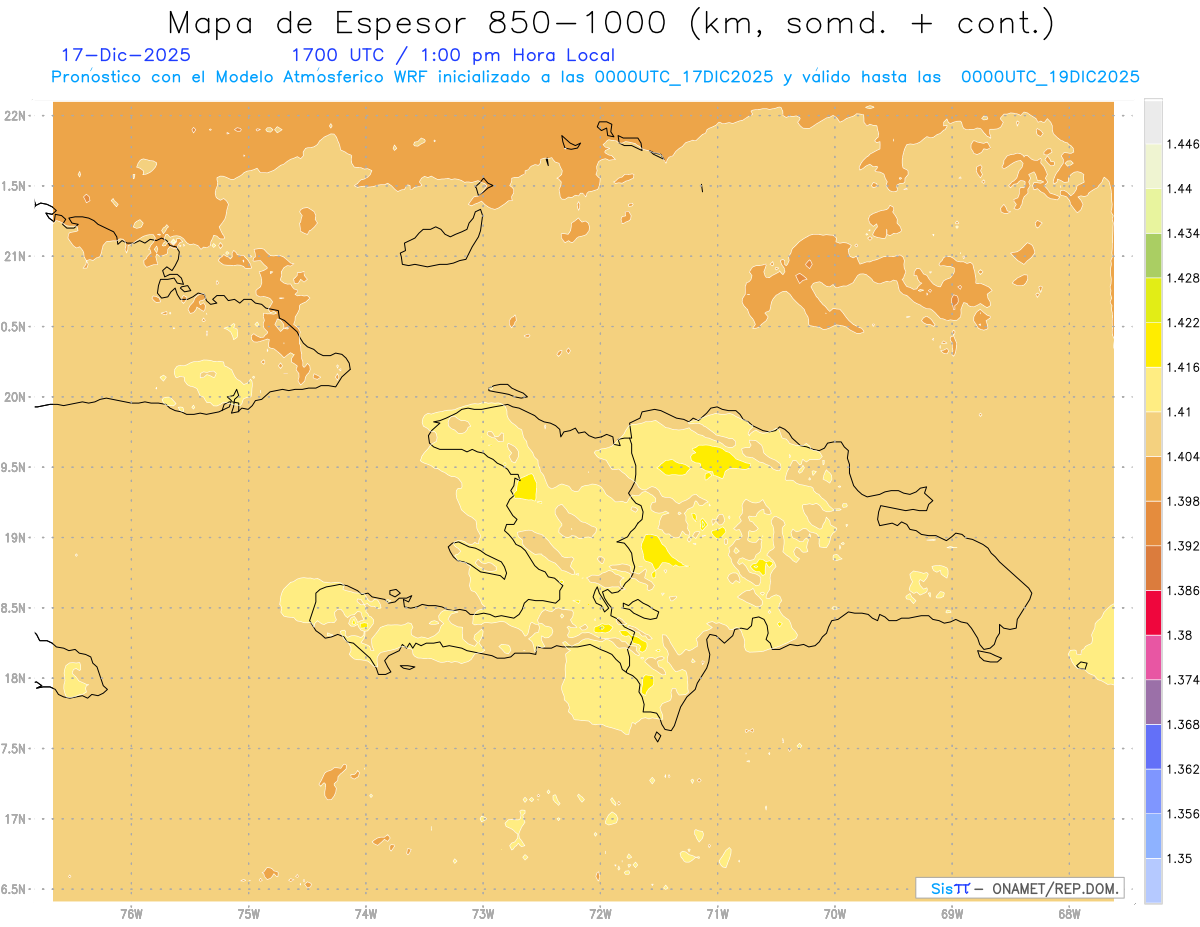Select the pink colorbar segment above 1.374

coord(1153,657)
